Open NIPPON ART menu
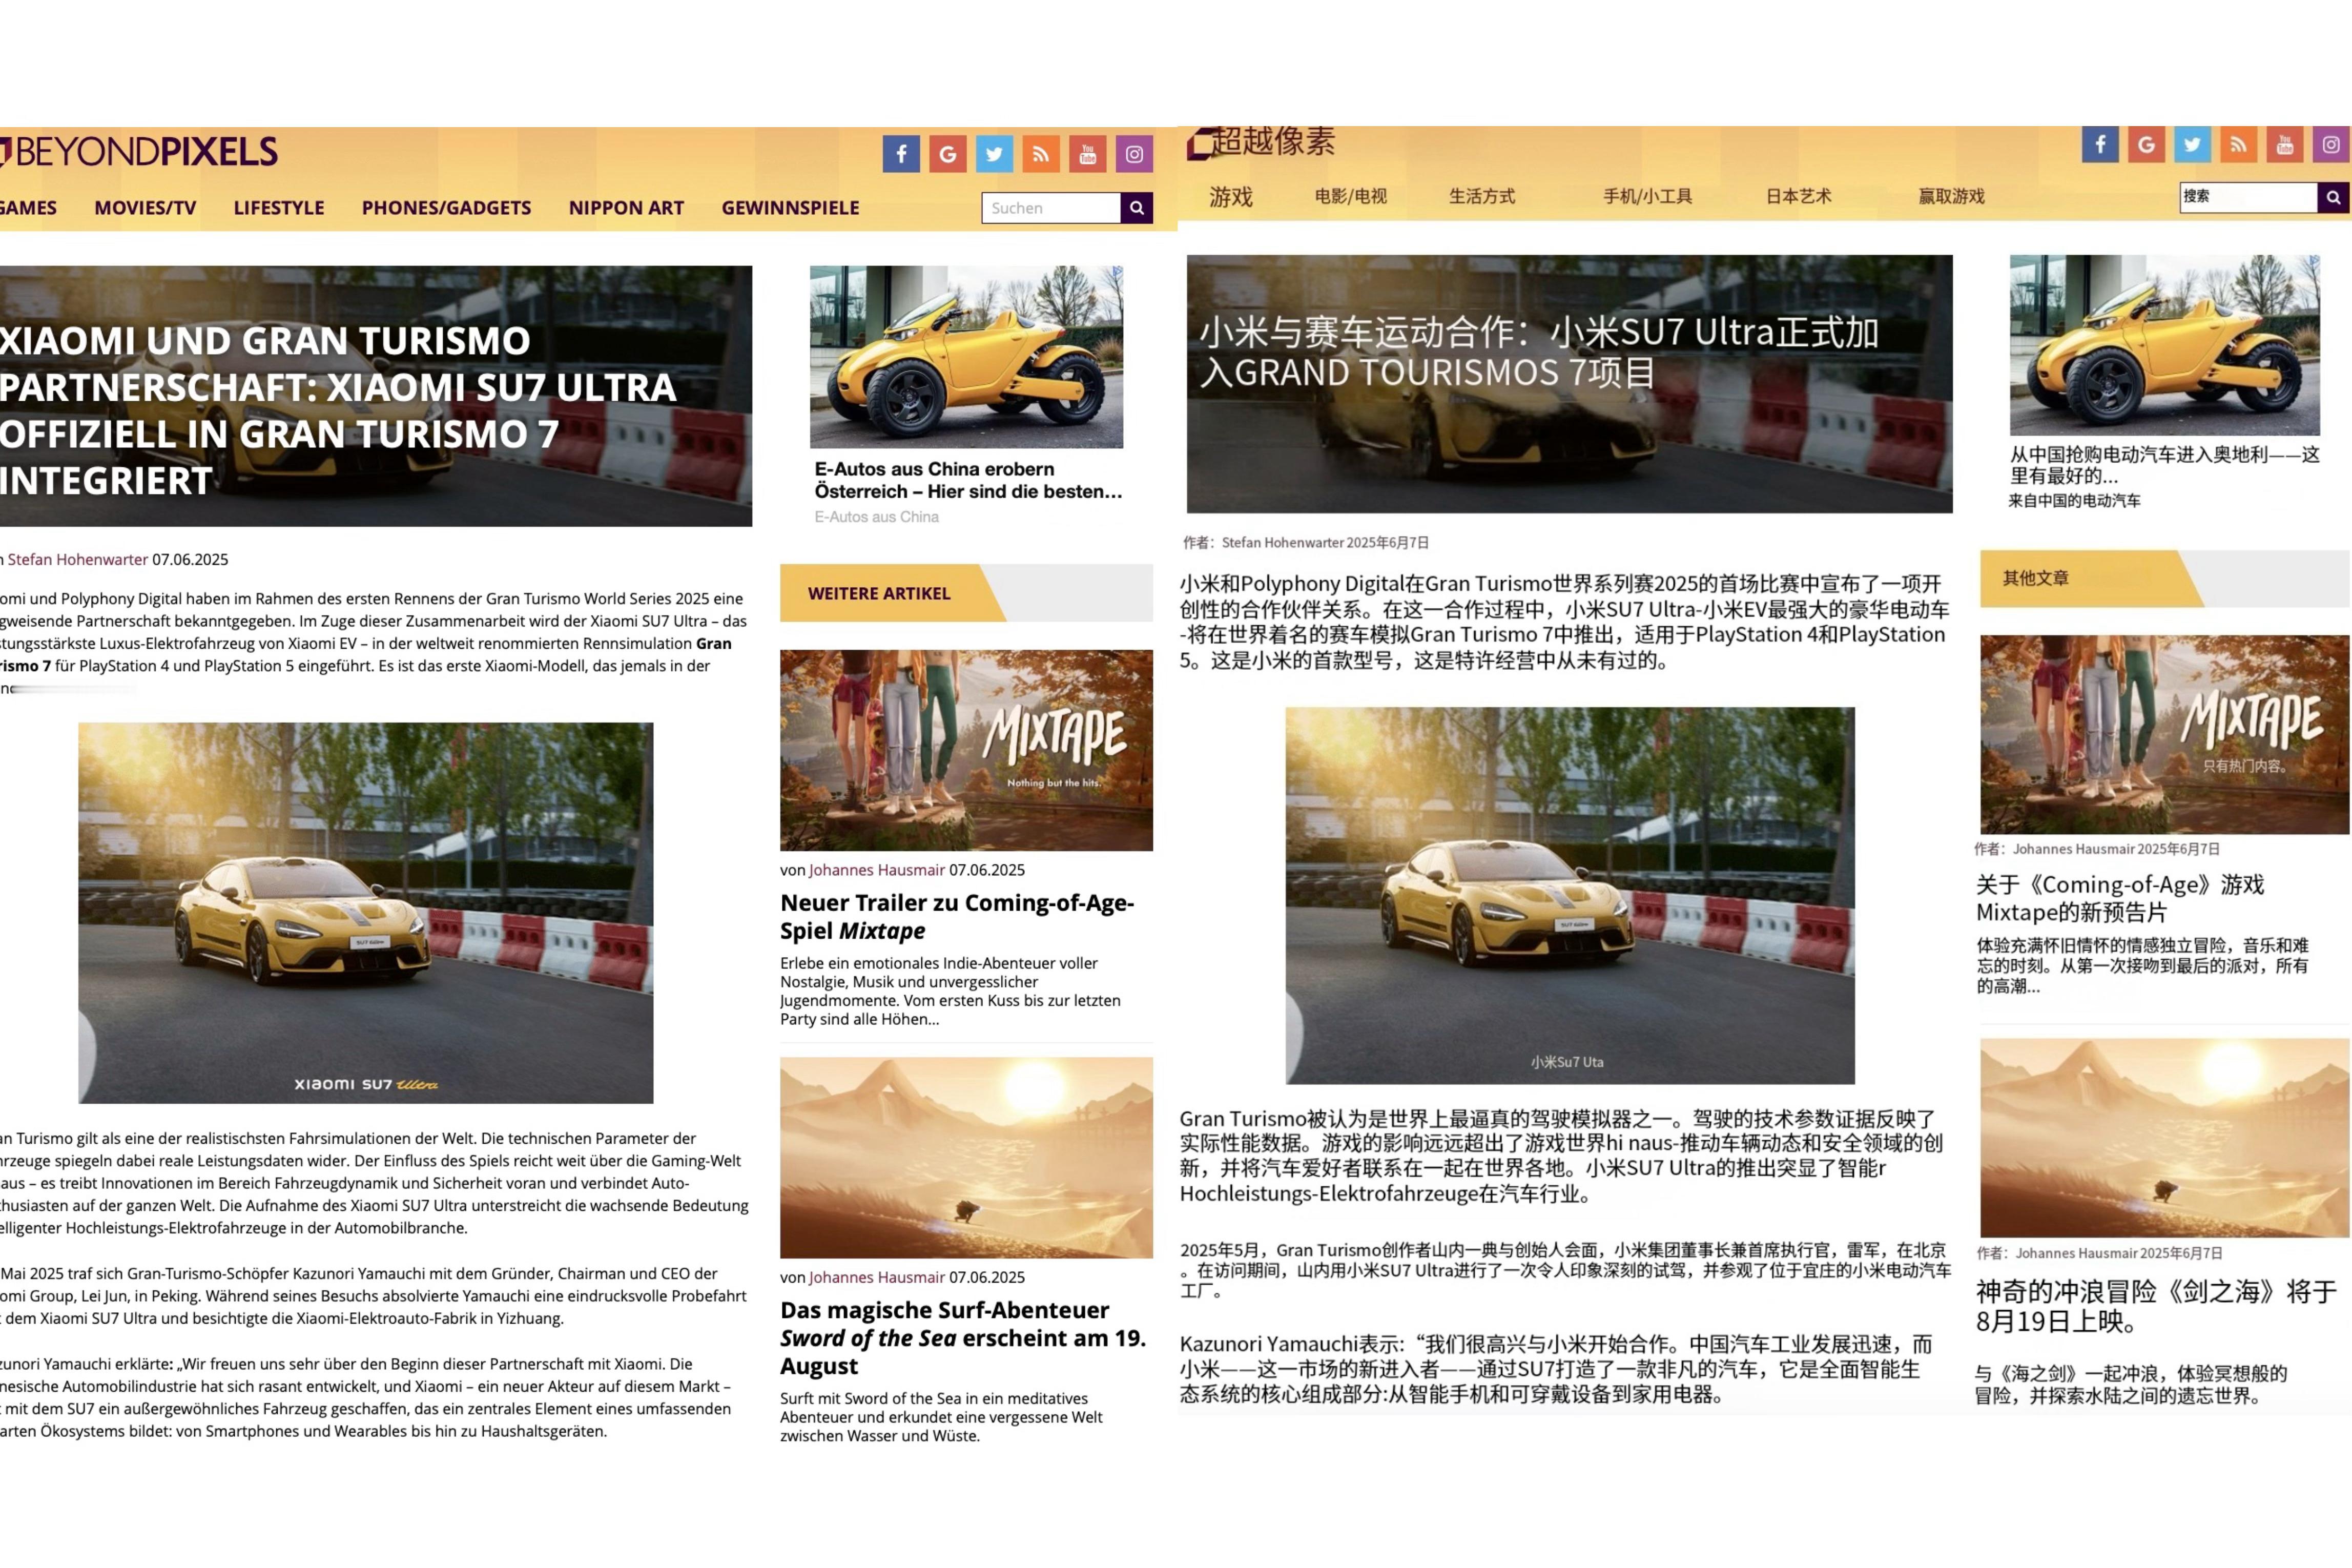The height and width of the screenshot is (1568, 2352). tap(626, 208)
